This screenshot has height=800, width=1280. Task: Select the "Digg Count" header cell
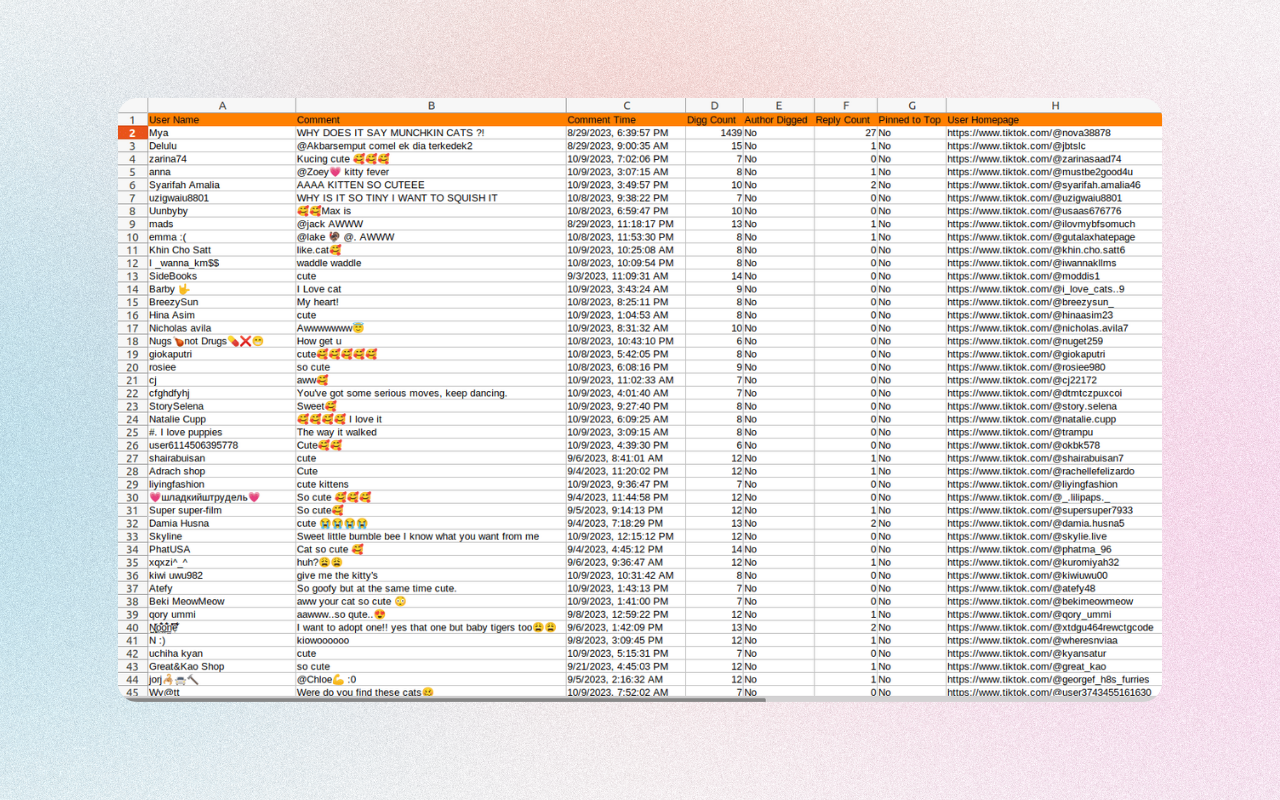coord(711,120)
